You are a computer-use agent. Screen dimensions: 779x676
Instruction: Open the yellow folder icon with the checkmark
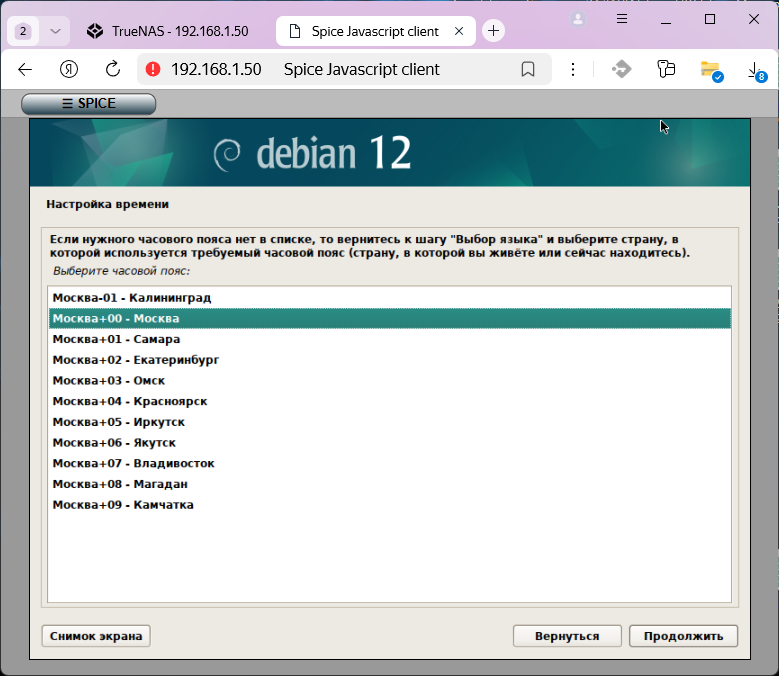(711, 71)
